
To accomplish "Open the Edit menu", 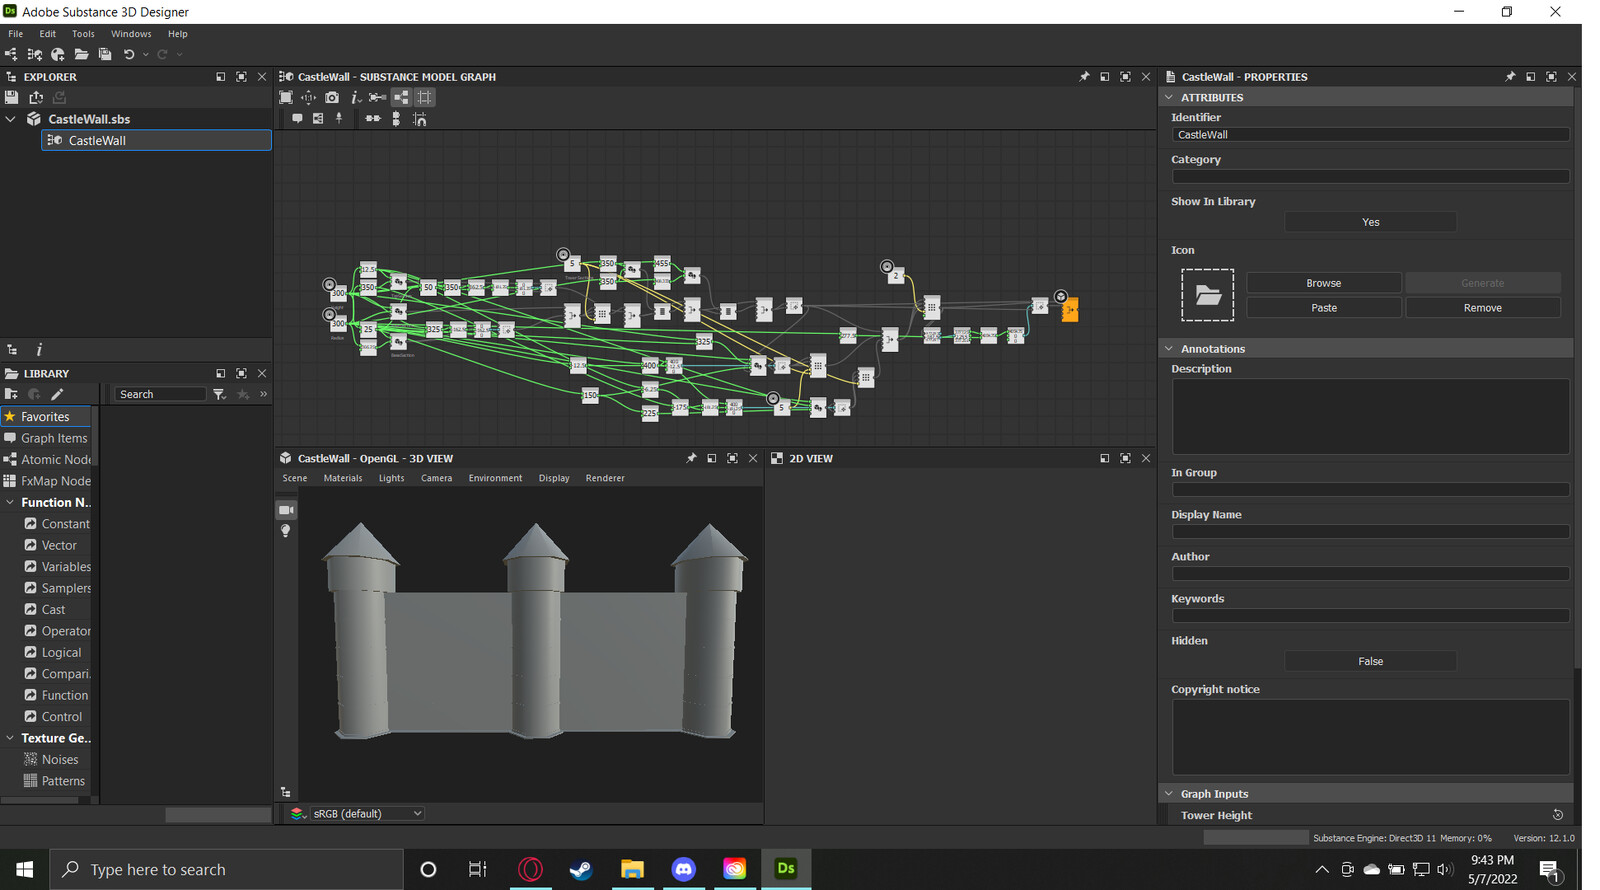I will pyautogui.click(x=48, y=34).
